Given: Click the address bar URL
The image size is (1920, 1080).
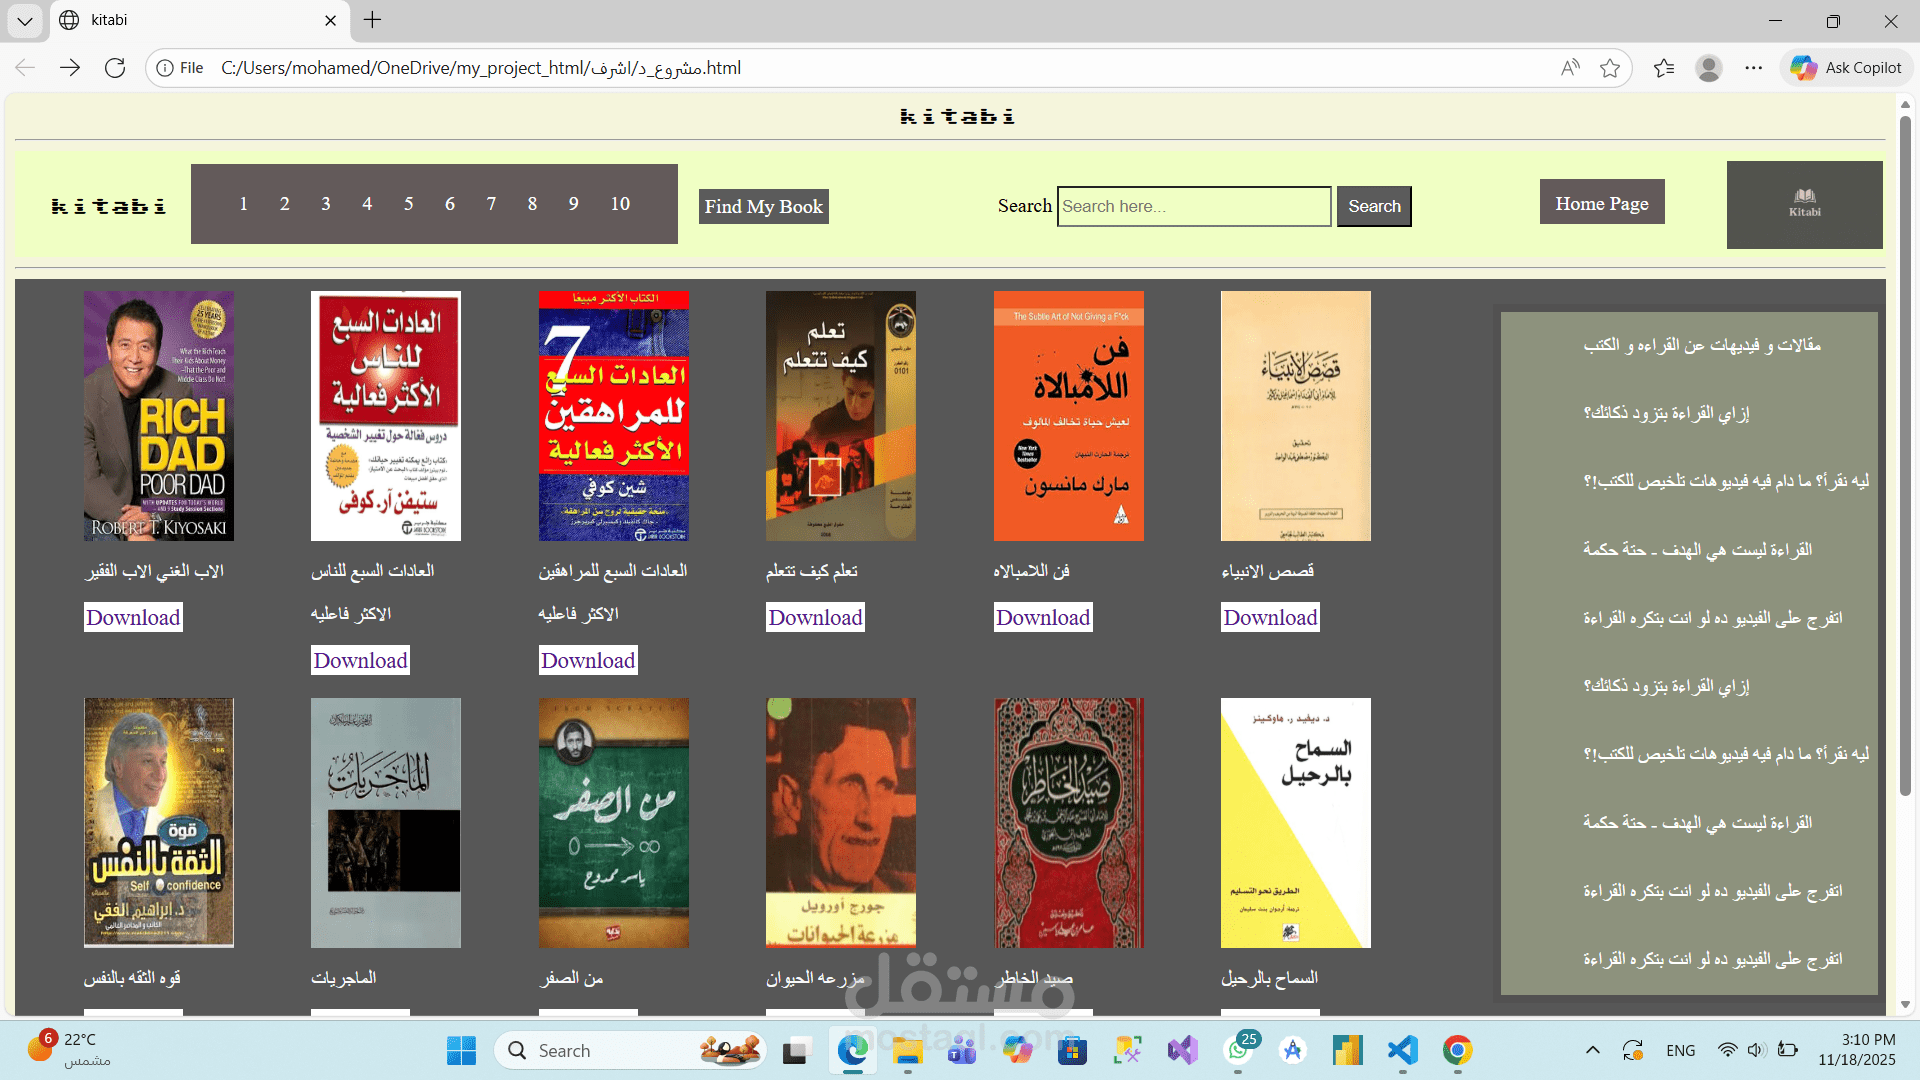Looking at the screenshot, I should [x=481, y=68].
